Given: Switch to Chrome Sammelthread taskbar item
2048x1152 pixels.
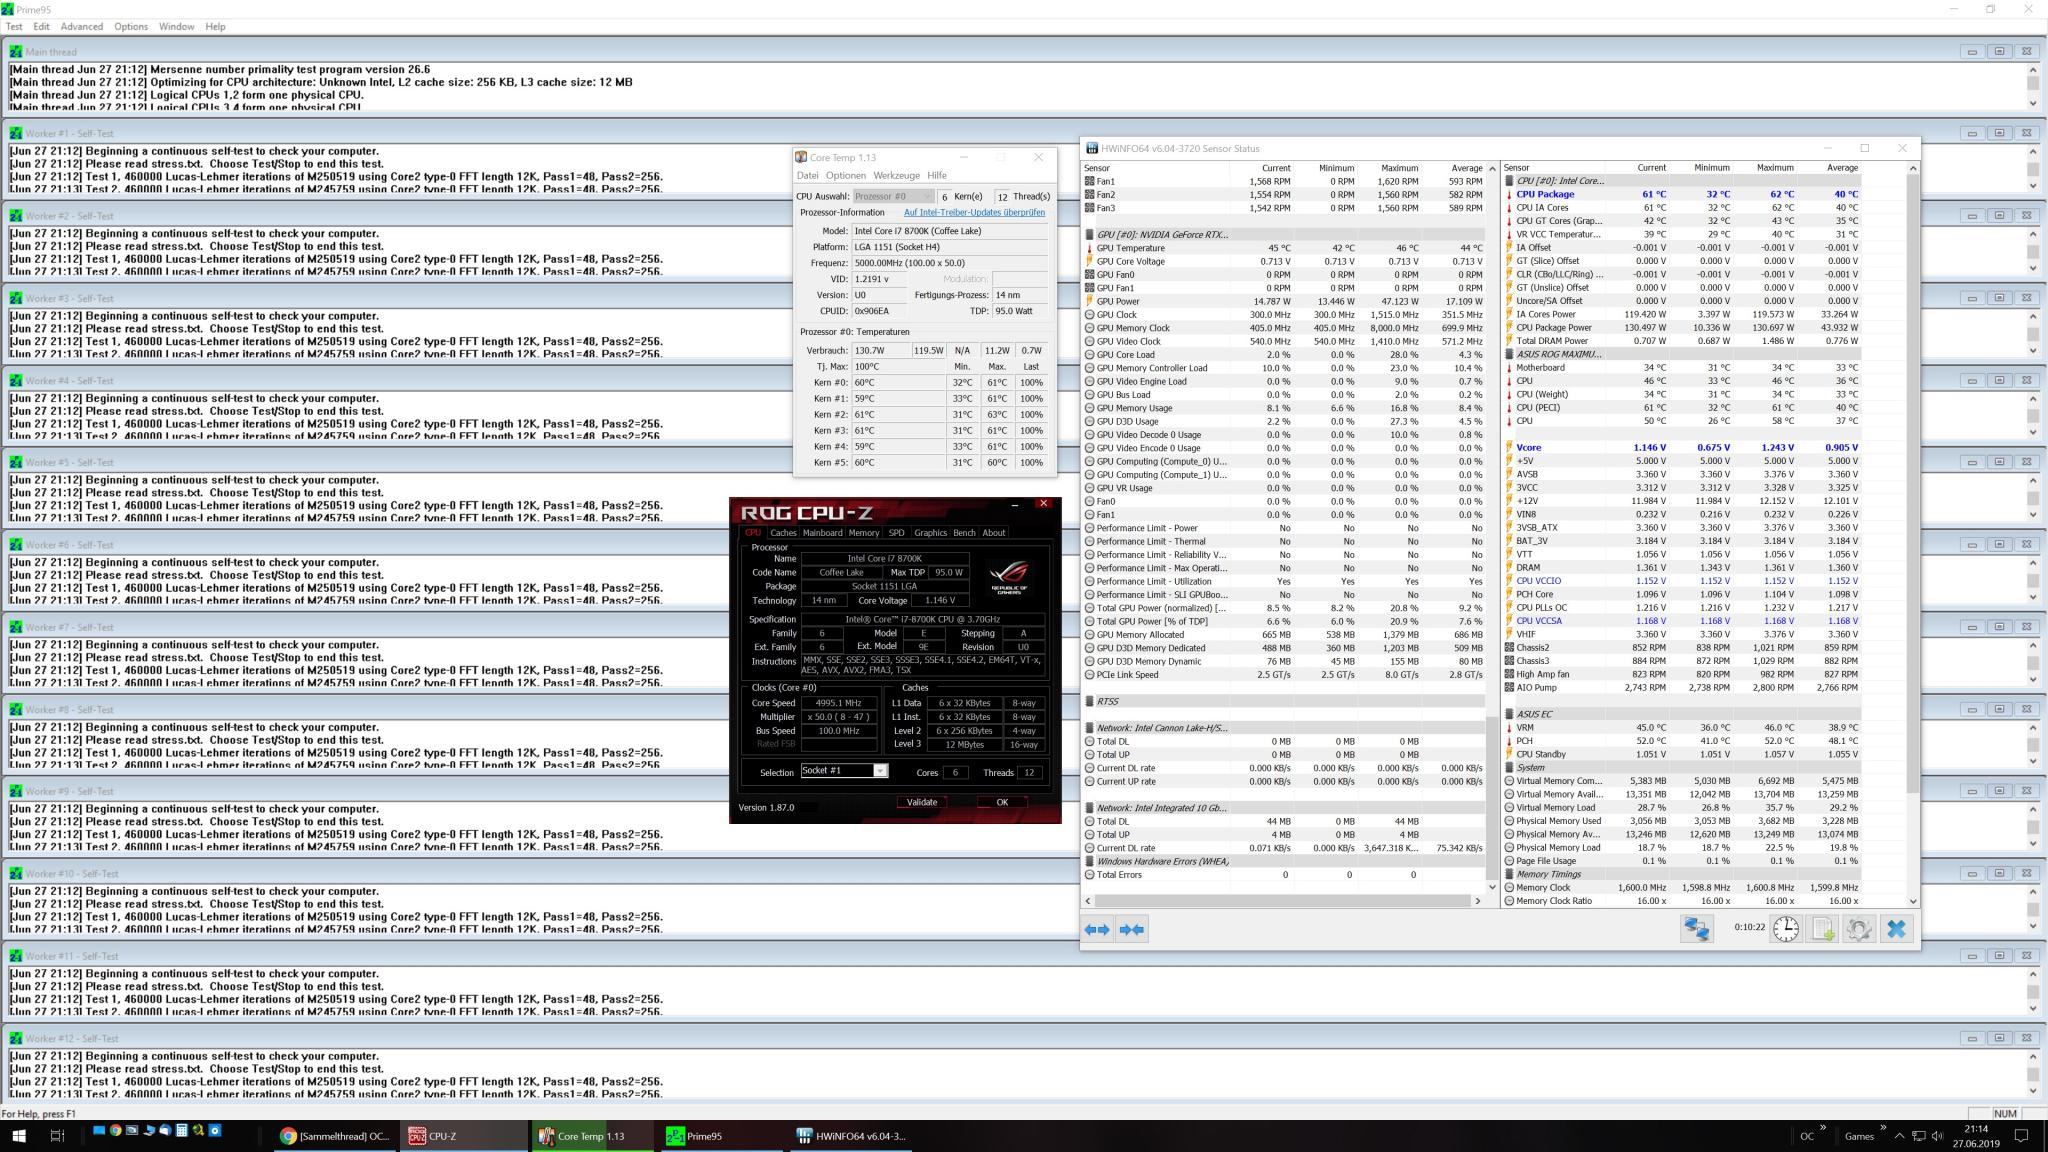Looking at the screenshot, I should 336,1136.
